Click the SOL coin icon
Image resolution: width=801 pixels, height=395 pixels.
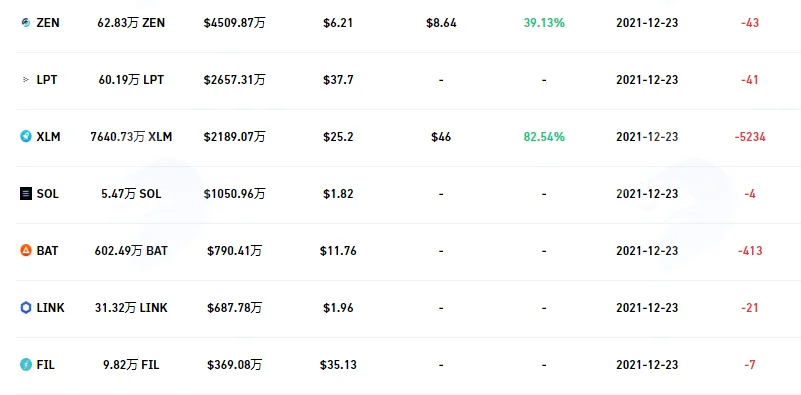click(26, 194)
